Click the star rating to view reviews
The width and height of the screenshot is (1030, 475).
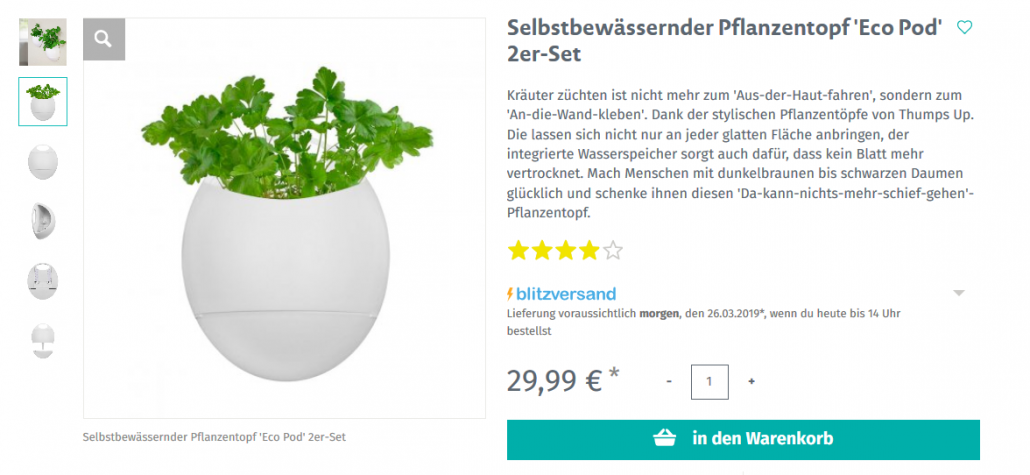565,250
